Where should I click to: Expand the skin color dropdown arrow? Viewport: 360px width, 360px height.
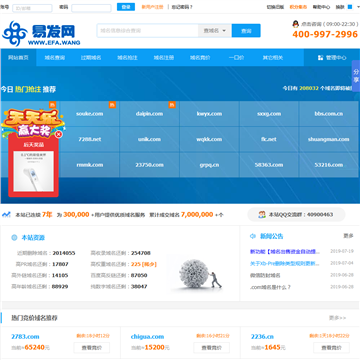[x=358, y=7]
